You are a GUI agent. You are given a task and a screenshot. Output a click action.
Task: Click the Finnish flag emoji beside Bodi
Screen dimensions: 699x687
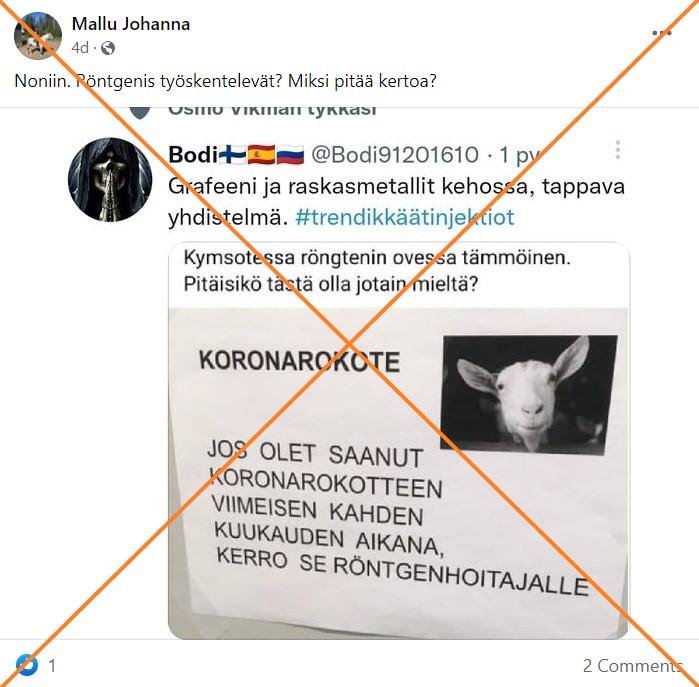point(231,155)
